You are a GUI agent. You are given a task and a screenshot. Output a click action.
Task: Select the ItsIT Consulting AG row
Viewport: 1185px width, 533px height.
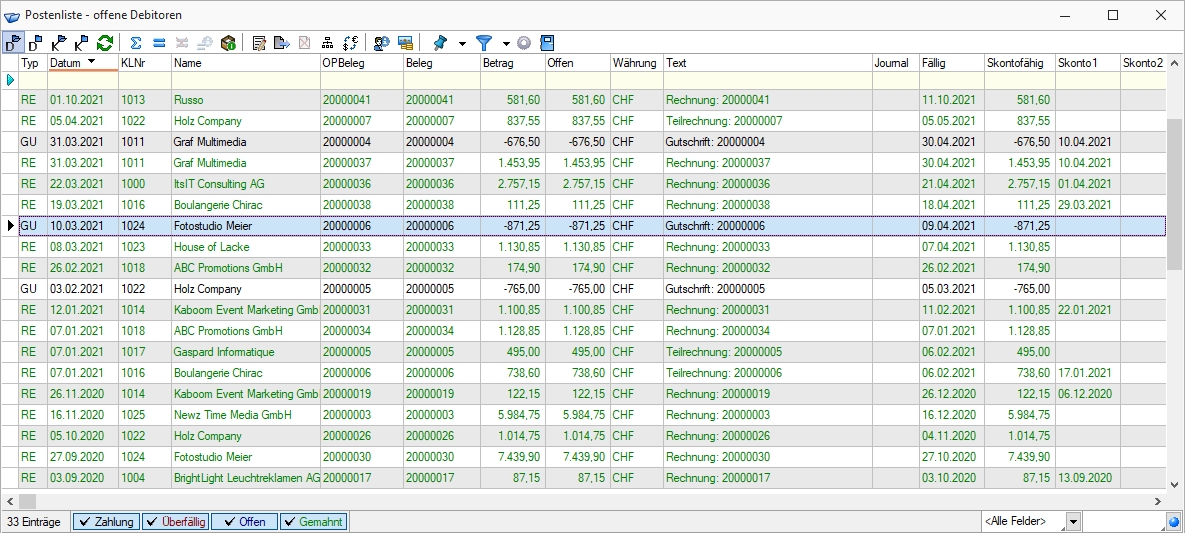pos(592,184)
